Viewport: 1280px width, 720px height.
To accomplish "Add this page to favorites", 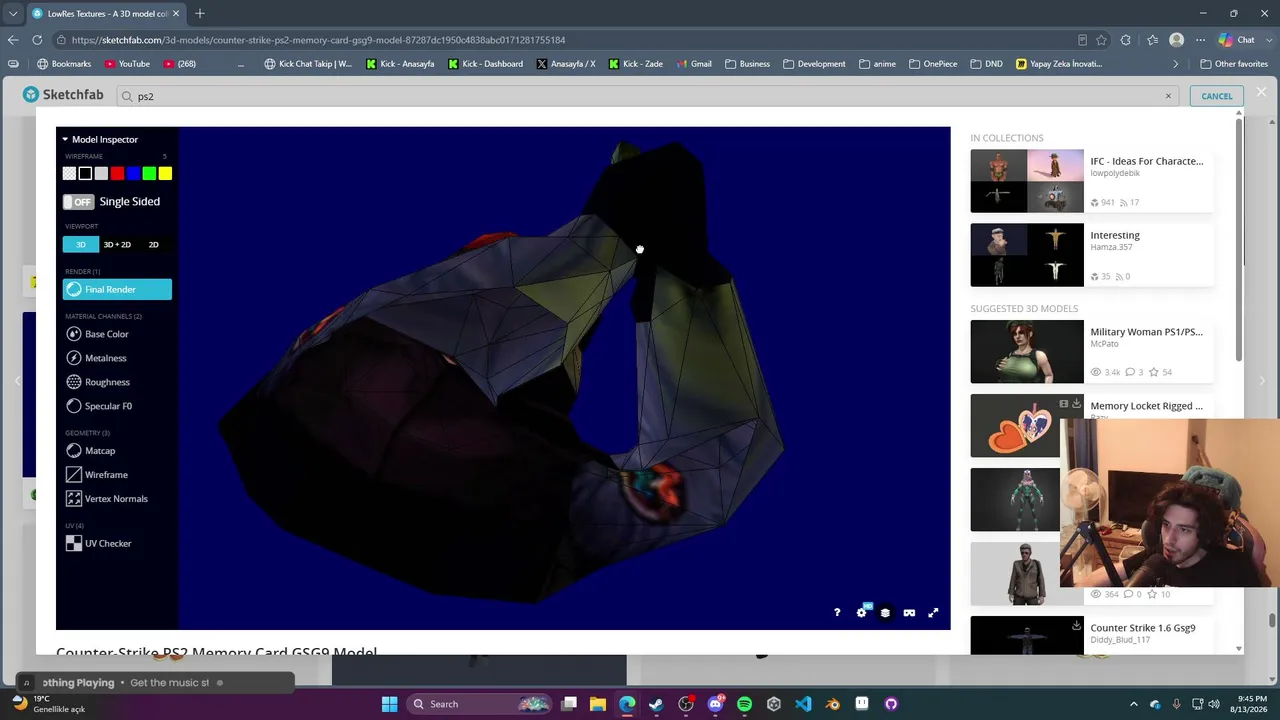I will click(1101, 40).
